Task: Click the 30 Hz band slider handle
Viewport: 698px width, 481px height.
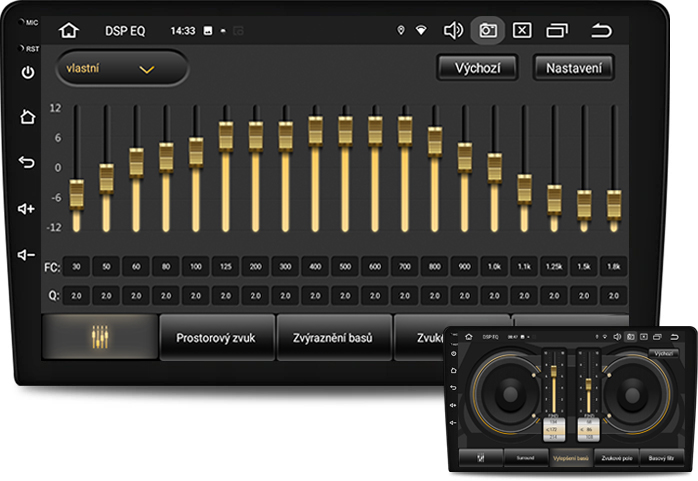Action: pyautogui.click(x=76, y=192)
